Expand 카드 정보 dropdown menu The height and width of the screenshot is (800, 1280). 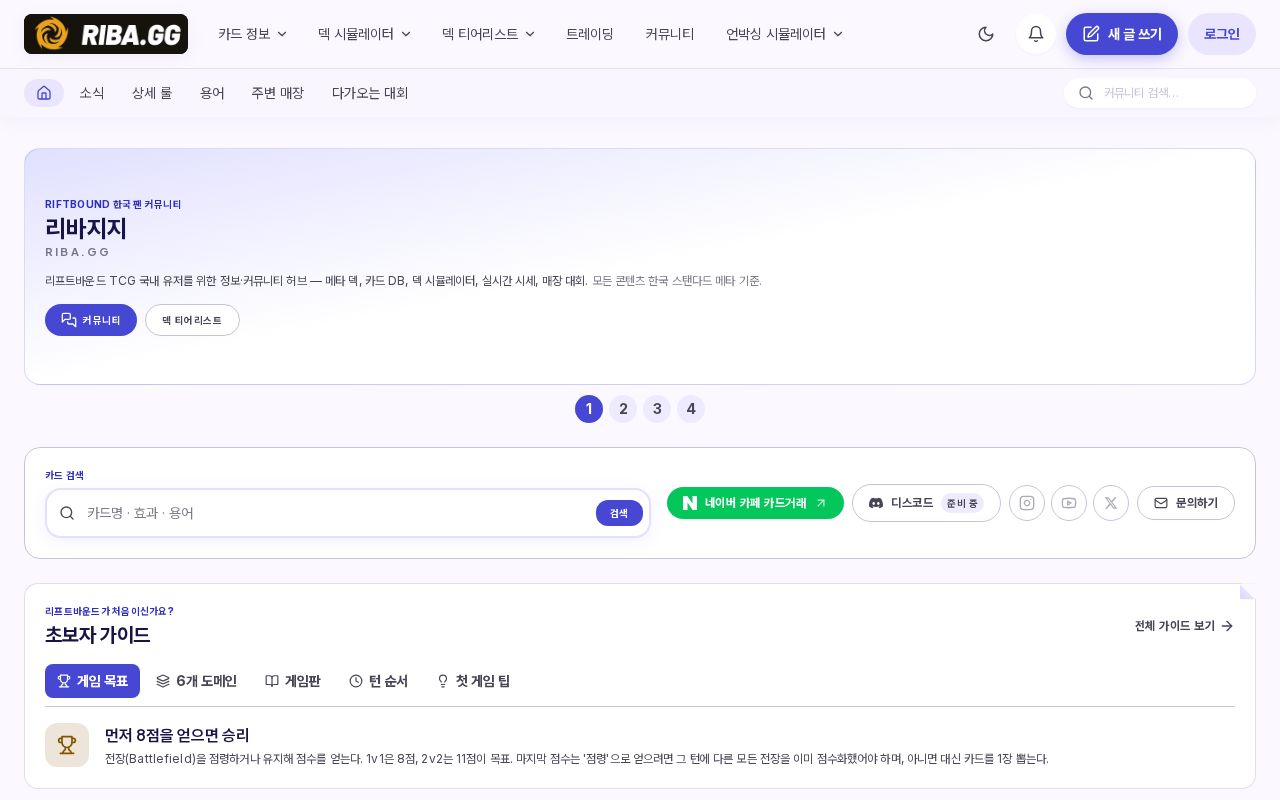(x=253, y=34)
